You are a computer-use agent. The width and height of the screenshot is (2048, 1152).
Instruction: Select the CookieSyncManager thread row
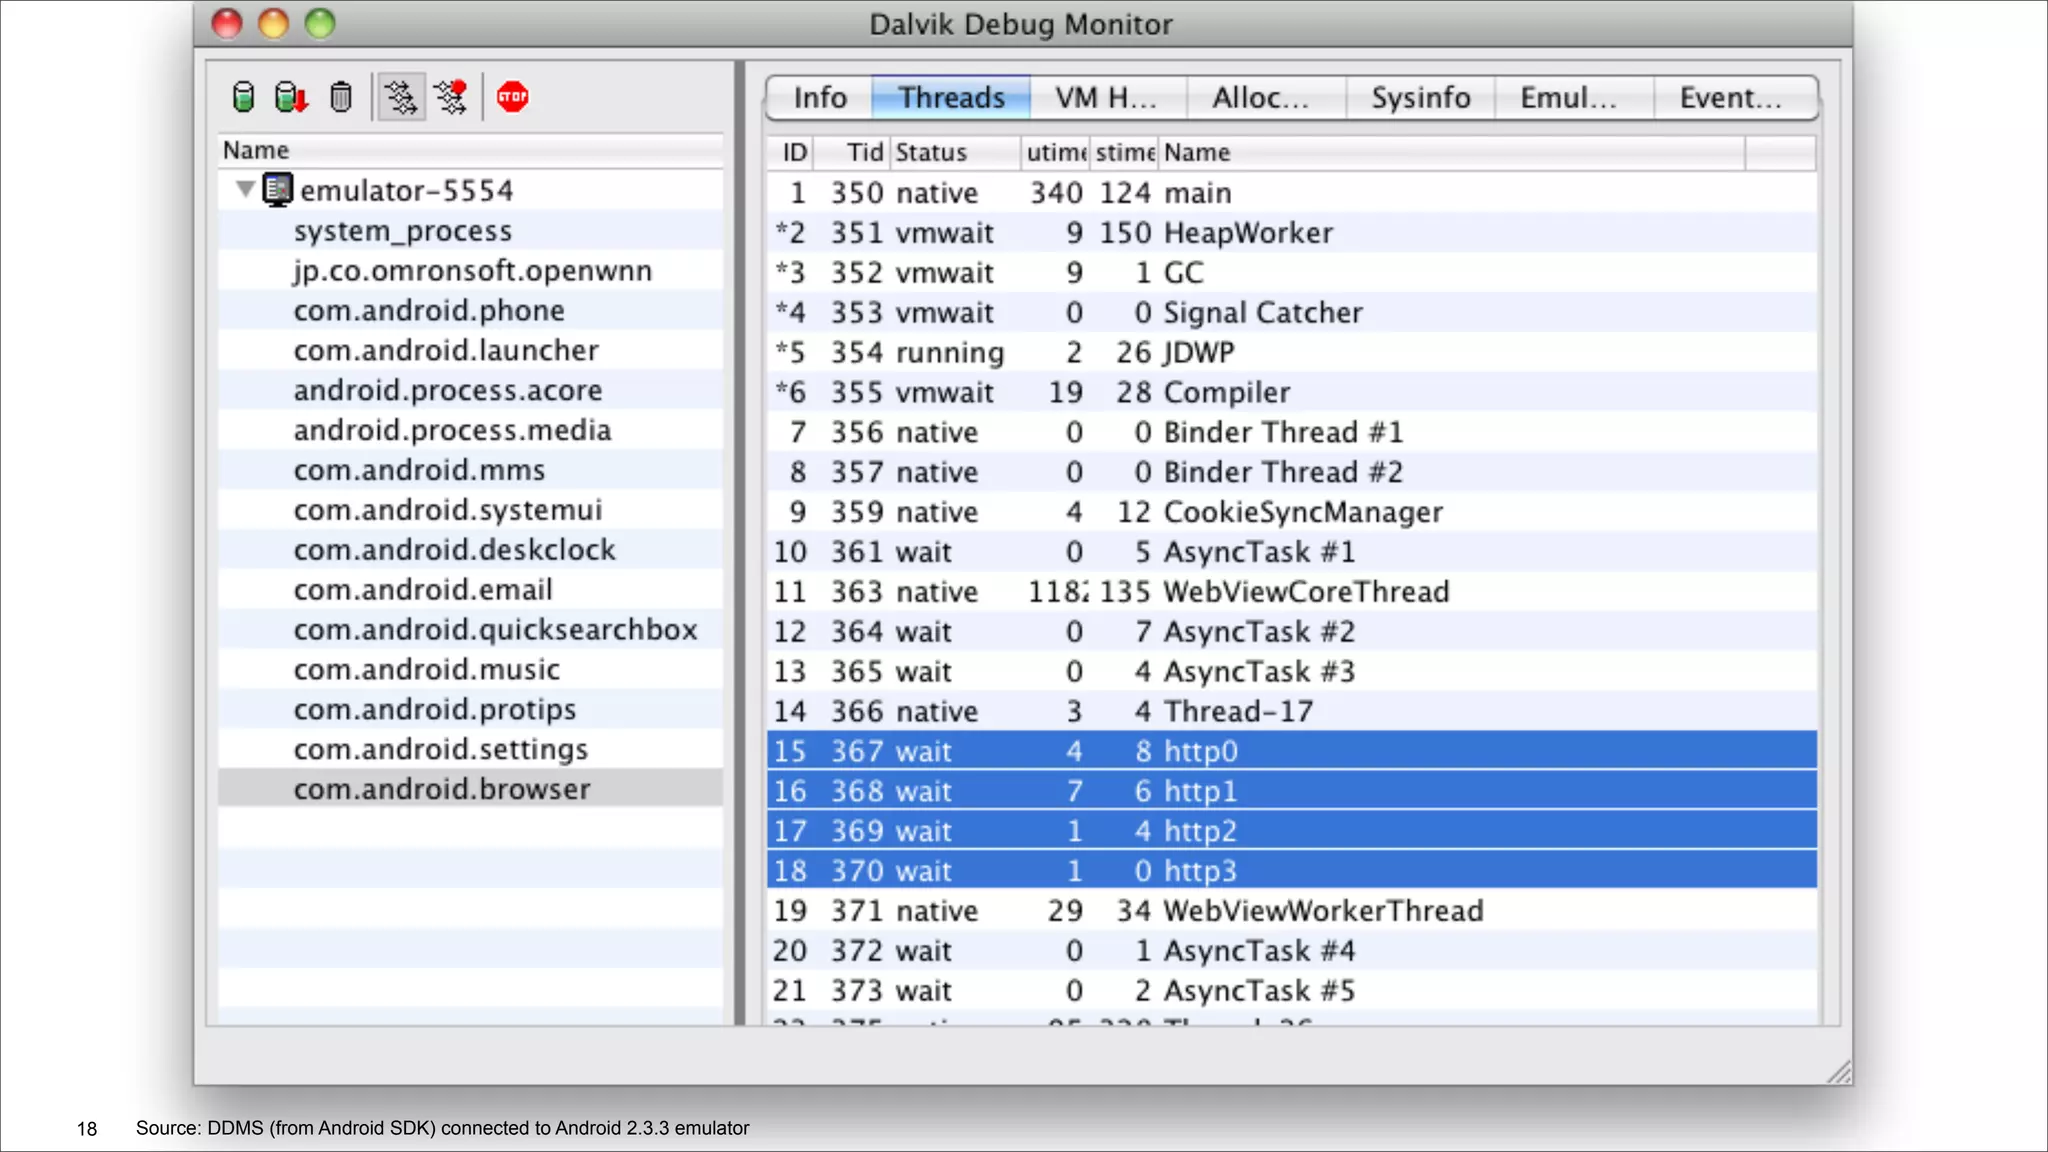point(1291,512)
